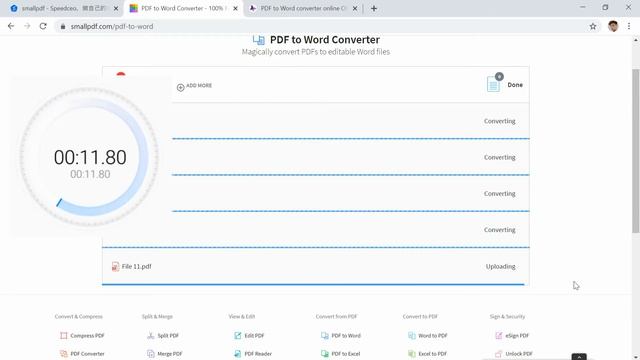Click the Convert & Compress category heading
Viewport: 640px width, 360px height.
pos(79,316)
